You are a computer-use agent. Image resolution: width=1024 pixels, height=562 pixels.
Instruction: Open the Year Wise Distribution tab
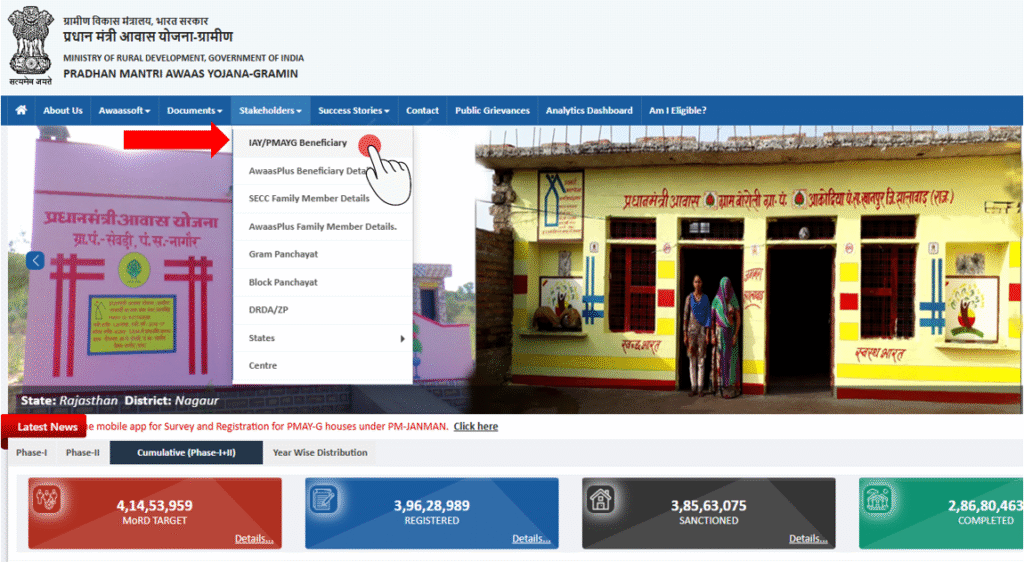(320, 453)
